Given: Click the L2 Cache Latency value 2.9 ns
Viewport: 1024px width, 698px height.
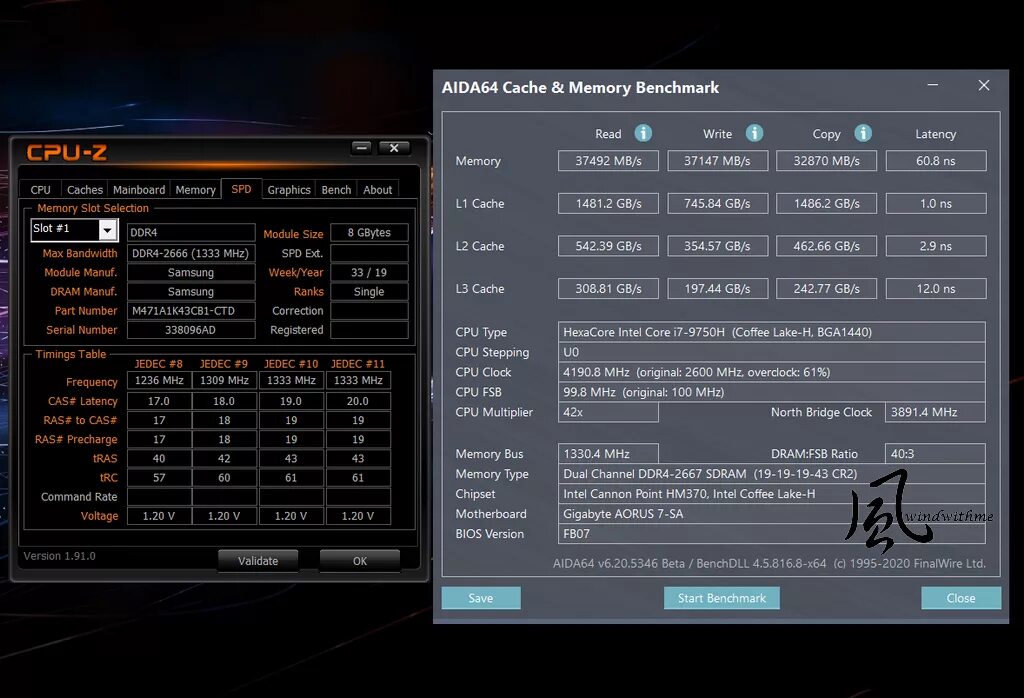Looking at the screenshot, I should point(936,246).
